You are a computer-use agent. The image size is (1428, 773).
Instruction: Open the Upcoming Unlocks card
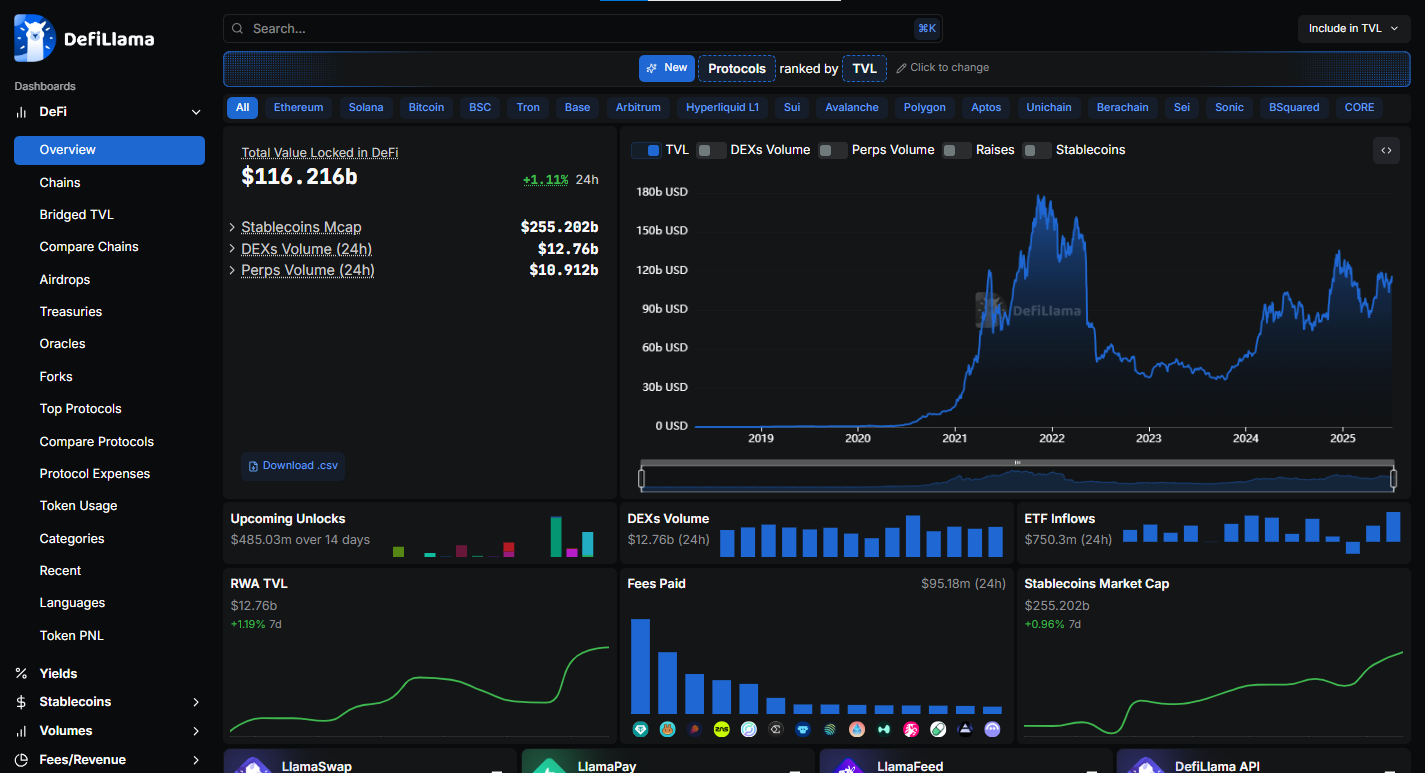click(x=419, y=532)
